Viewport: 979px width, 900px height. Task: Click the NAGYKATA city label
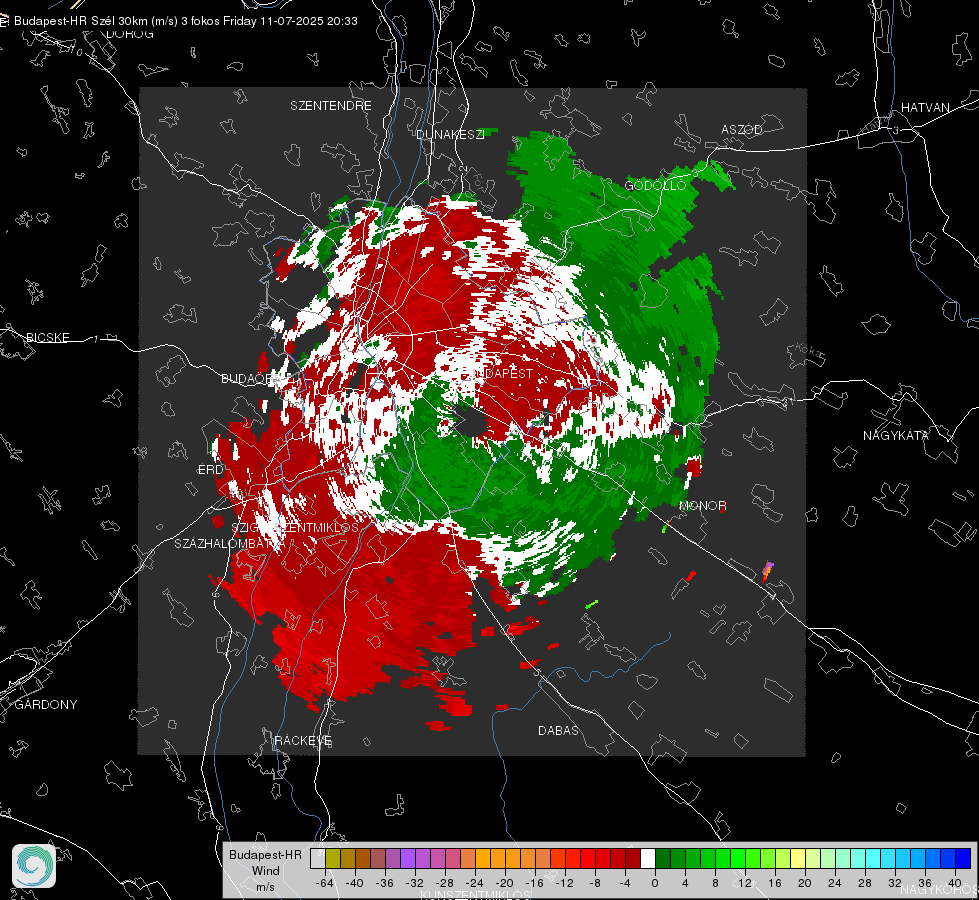pyautogui.click(x=896, y=436)
